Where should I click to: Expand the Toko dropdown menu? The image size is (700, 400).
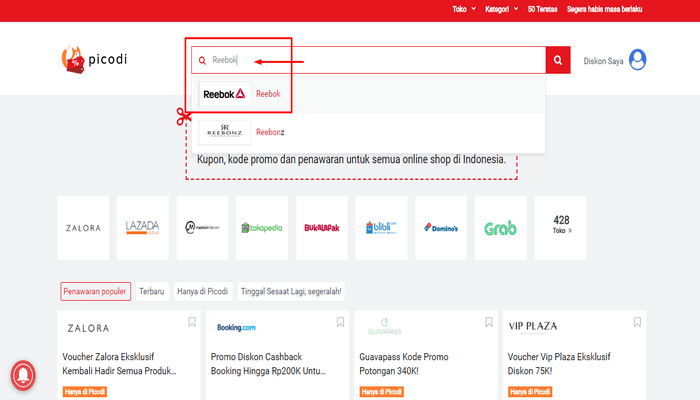point(464,9)
